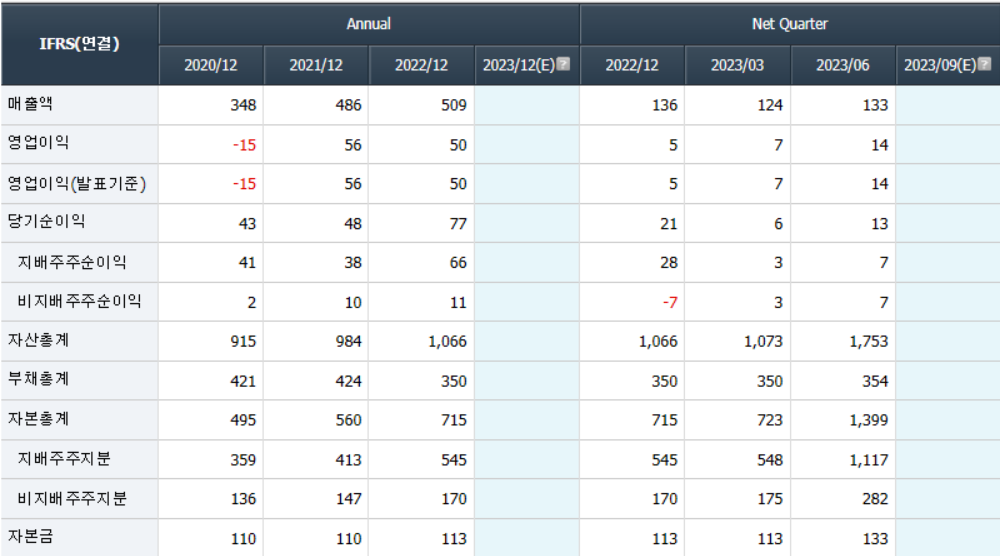The width and height of the screenshot is (1000, 556).
Task: Click 자본총계 value 723 for 2023/03
Action: [x=770, y=420]
